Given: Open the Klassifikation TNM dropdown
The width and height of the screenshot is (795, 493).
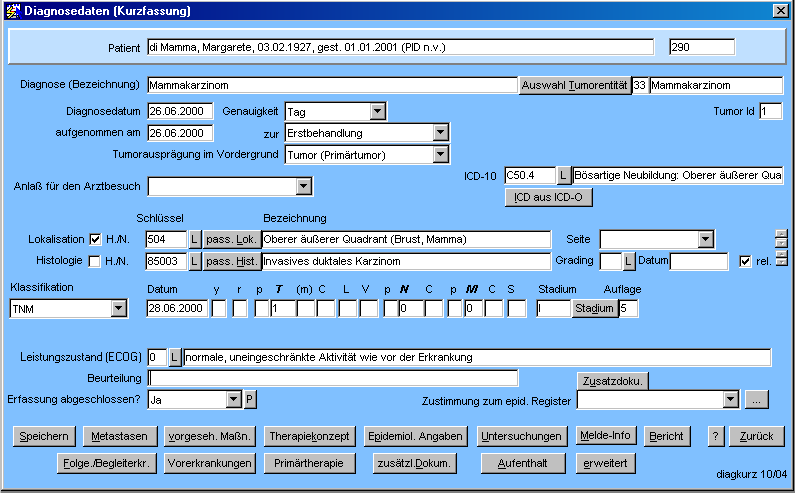Looking at the screenshot, I should 118,308.
